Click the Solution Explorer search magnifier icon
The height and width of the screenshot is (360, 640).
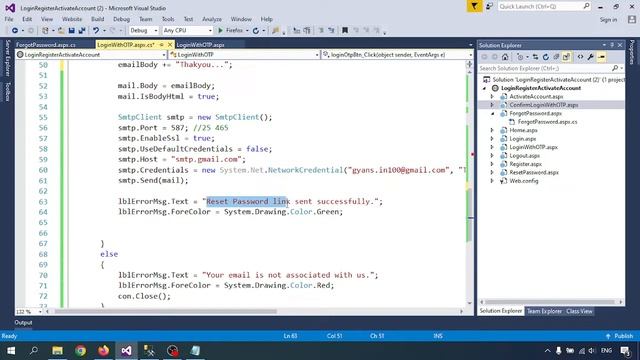615,68
